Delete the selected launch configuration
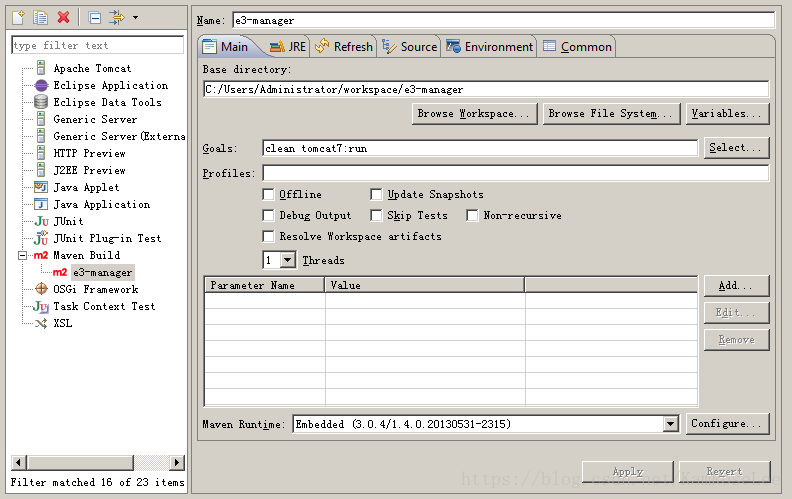The image size is (792, 499). [64, 18]
